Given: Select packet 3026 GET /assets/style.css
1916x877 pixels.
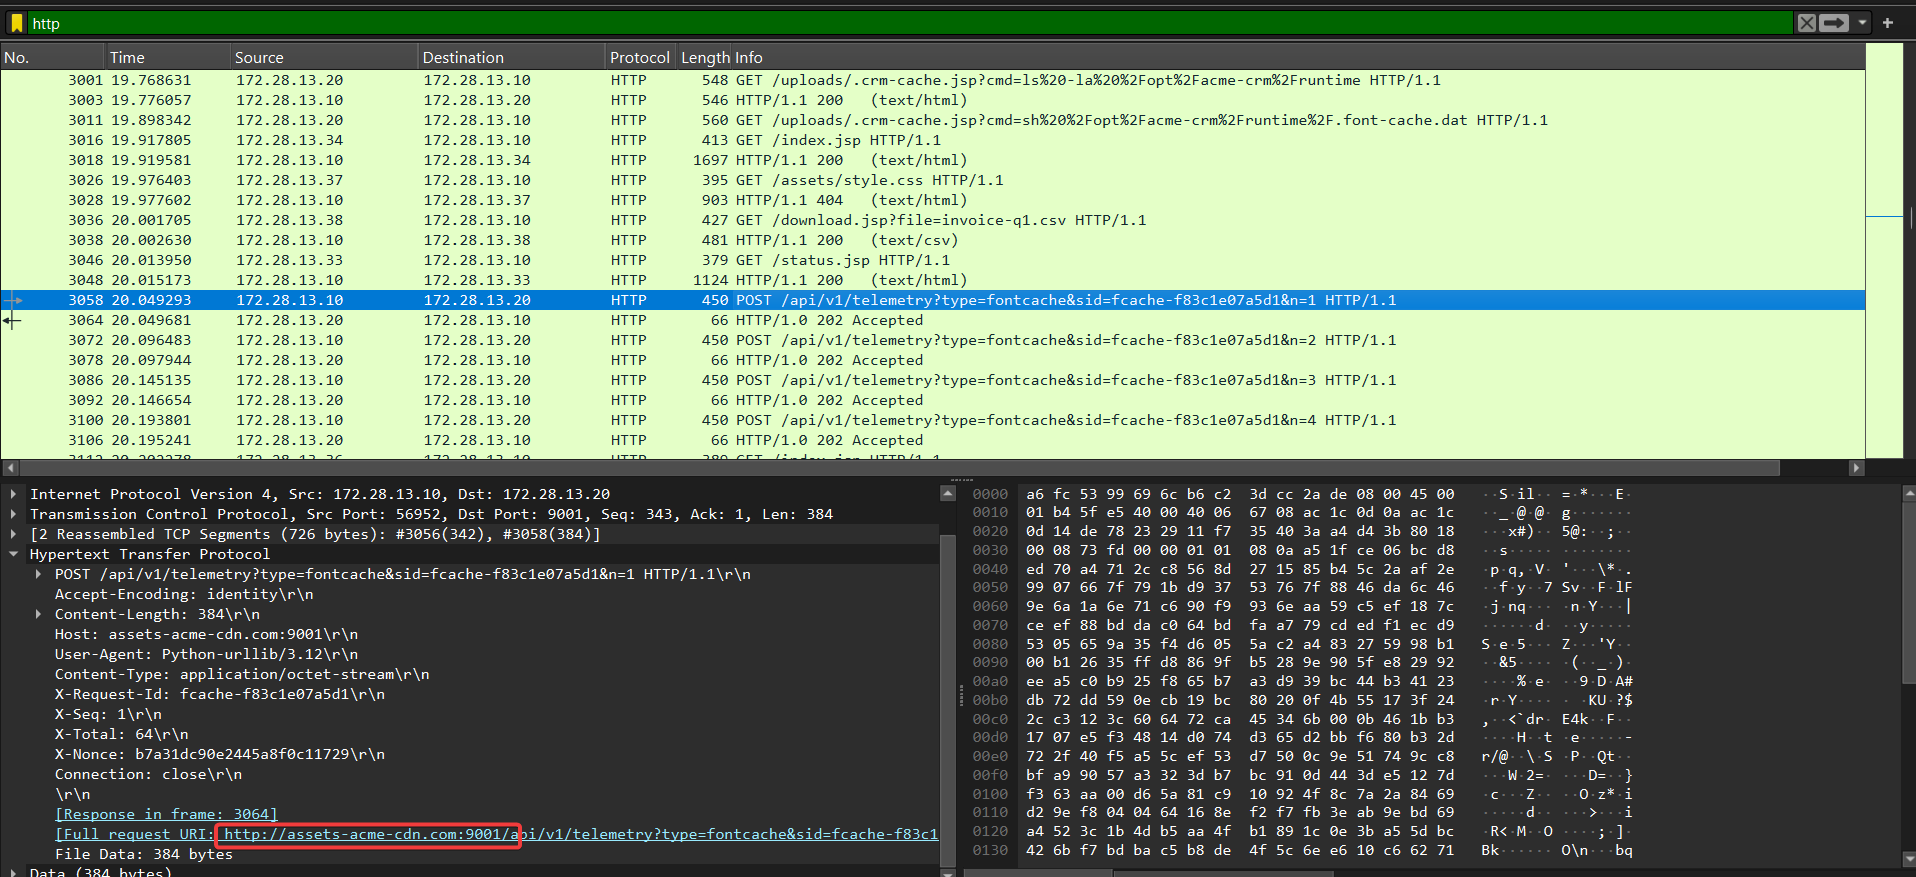Looking at the screenshot, I should (932, 180).
